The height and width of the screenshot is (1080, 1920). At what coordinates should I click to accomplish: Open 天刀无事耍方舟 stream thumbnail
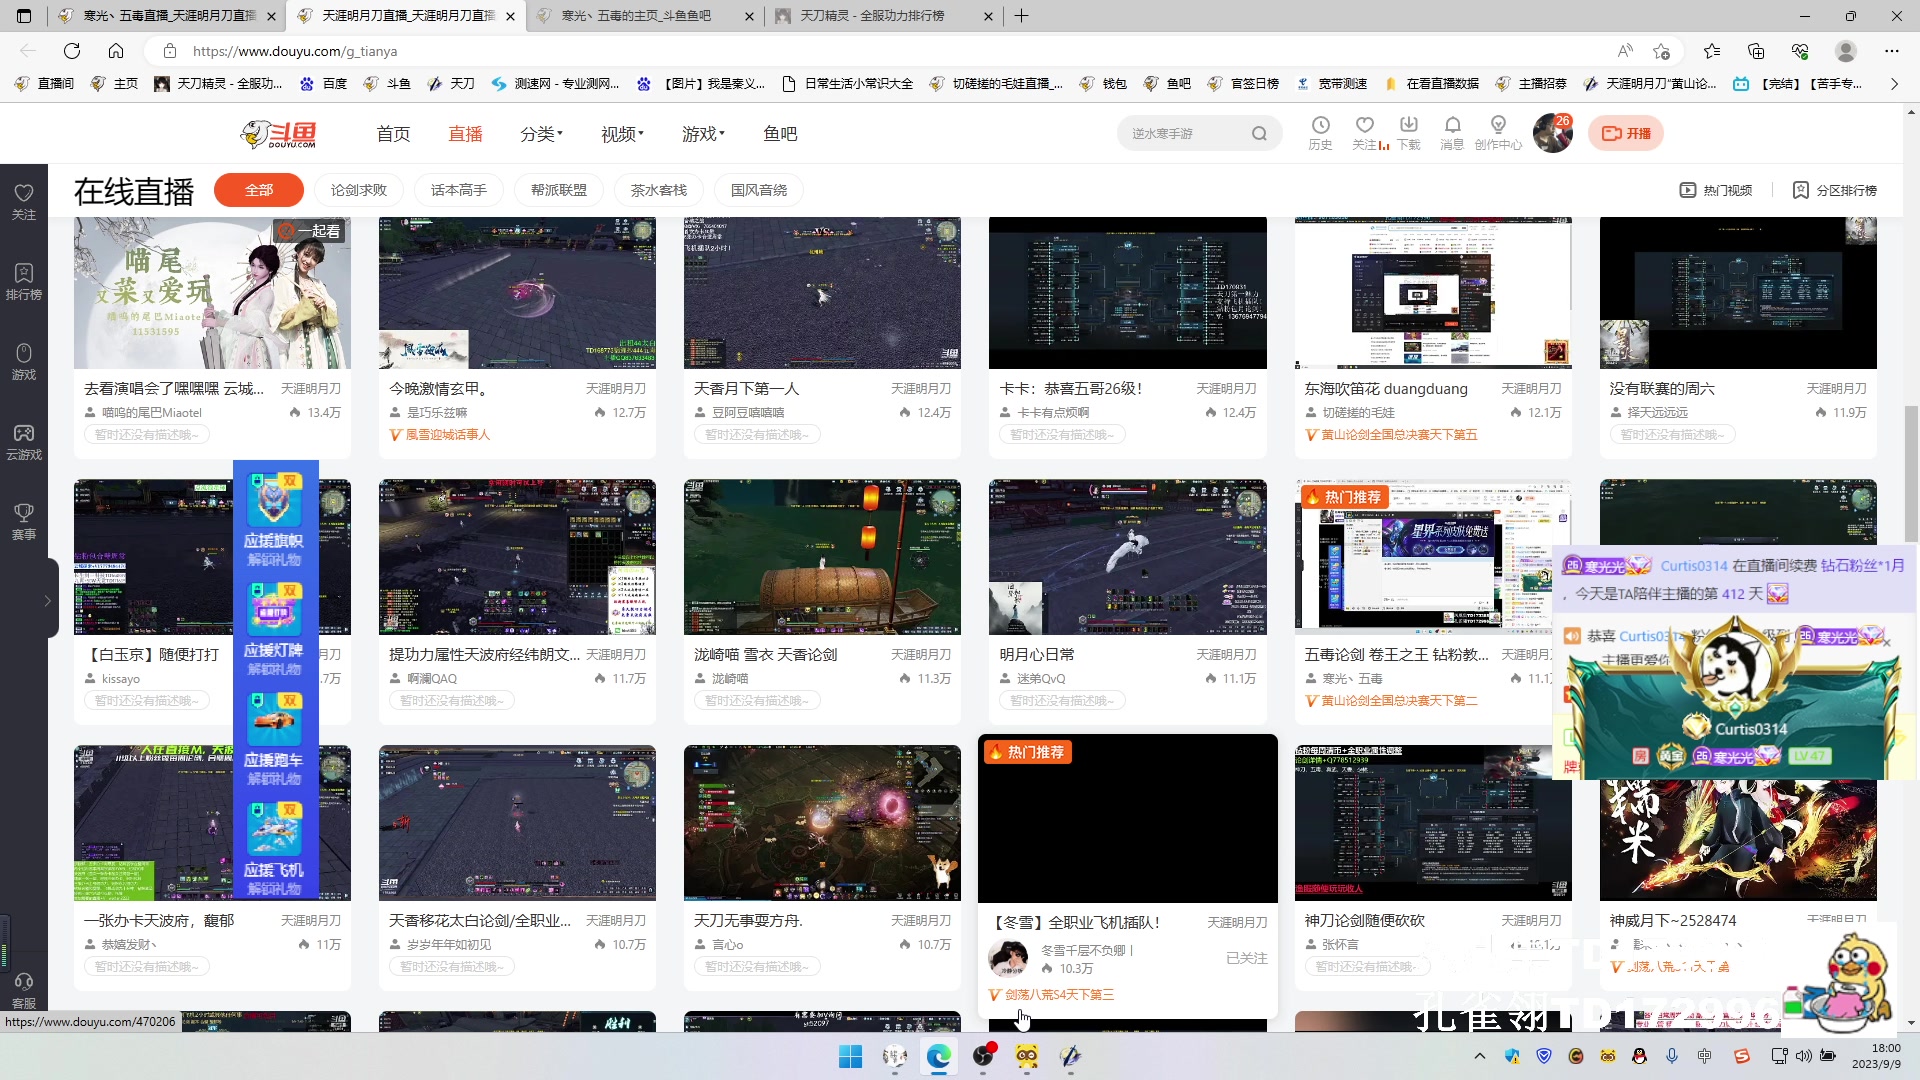(822, 823)
